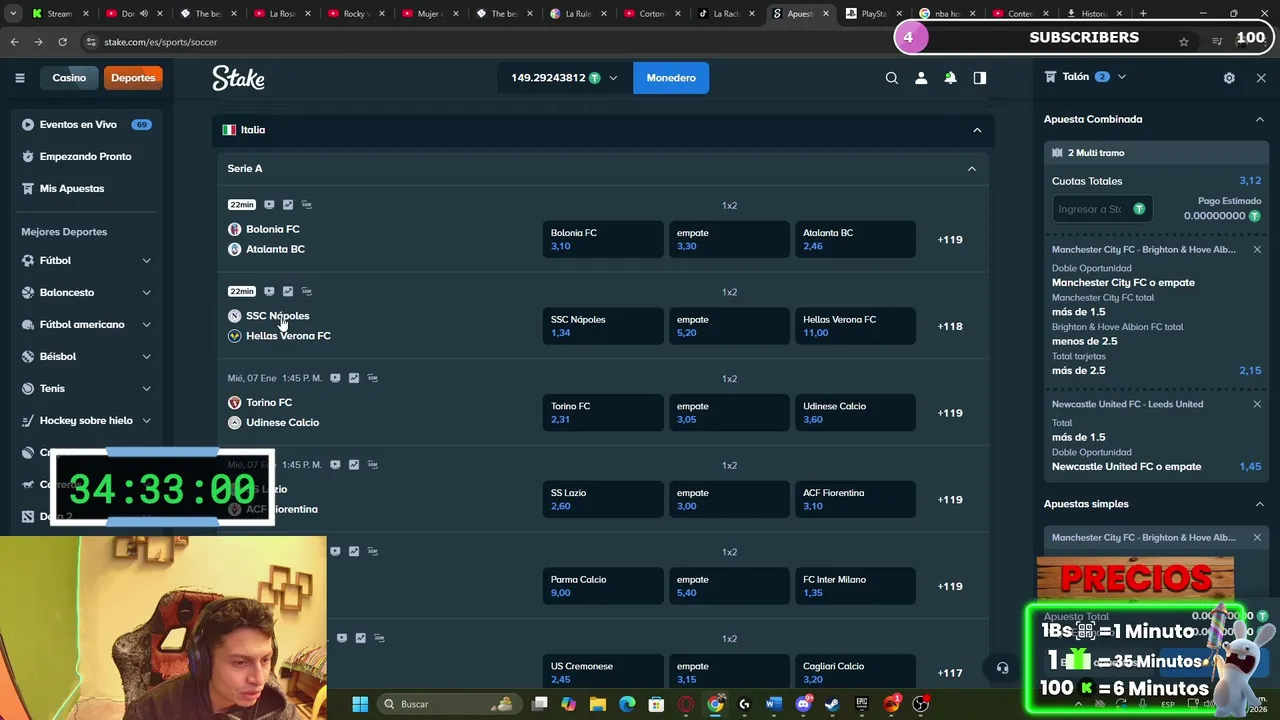Image resolution: width=1280 pixels, height=720 pixels.
Task: Open a new browser tab
Action: pos(1143,14)
